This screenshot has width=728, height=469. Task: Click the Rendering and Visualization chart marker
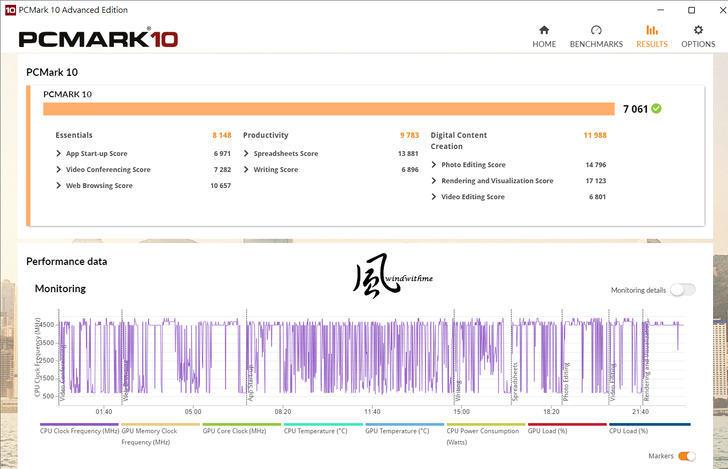tap(646, 360)
